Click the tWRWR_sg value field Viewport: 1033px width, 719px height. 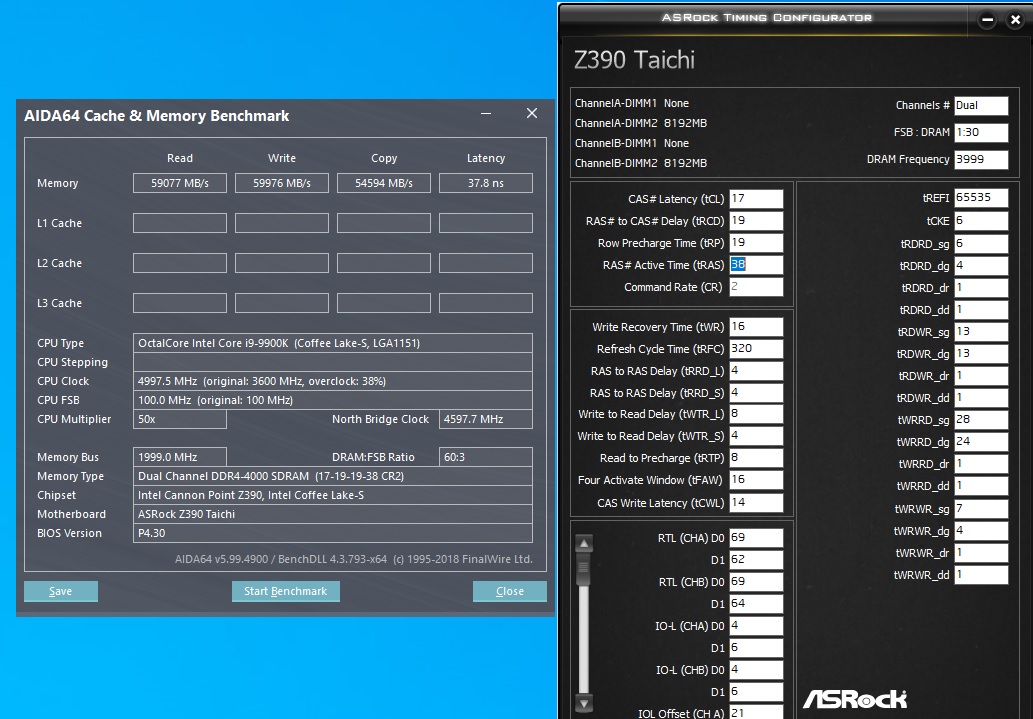[981, 509]
